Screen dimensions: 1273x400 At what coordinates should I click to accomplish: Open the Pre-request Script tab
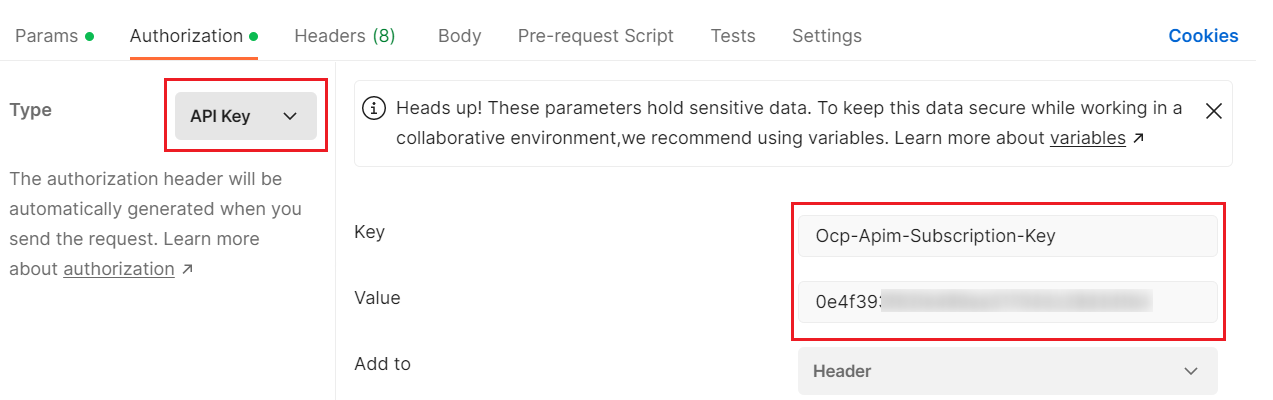click(595, 36)
